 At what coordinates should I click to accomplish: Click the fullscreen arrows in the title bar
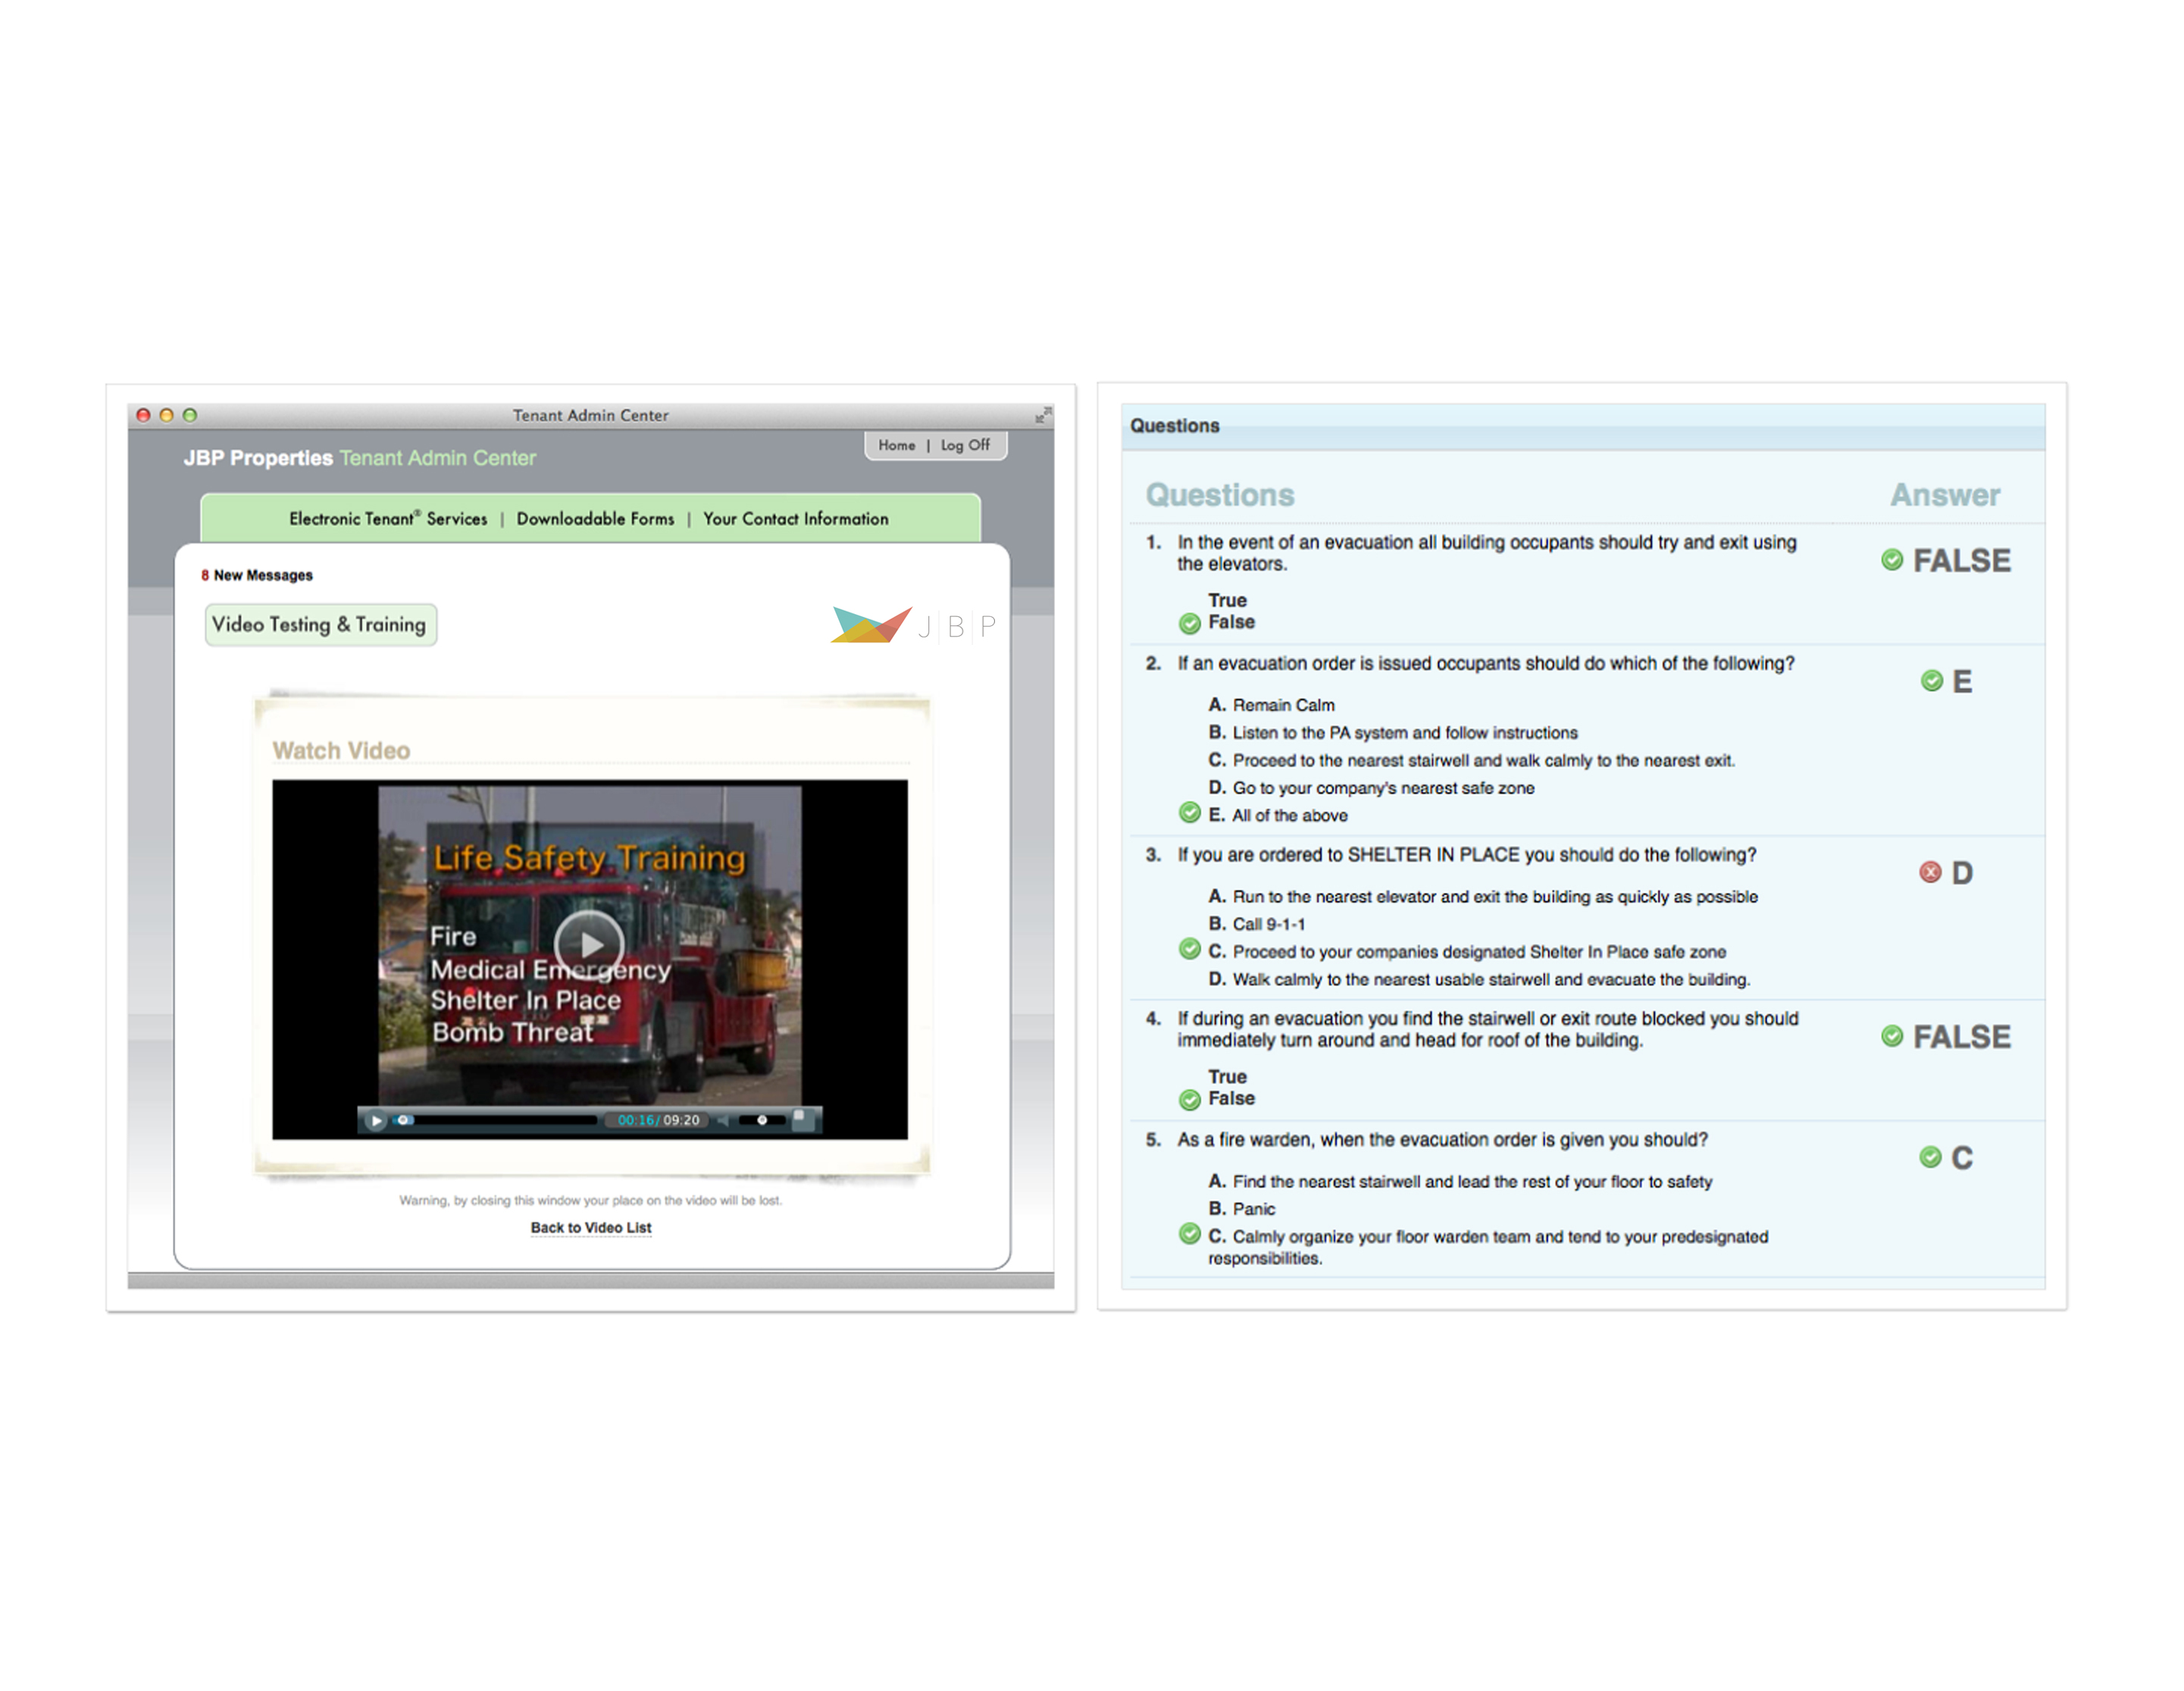(1043, 415)
